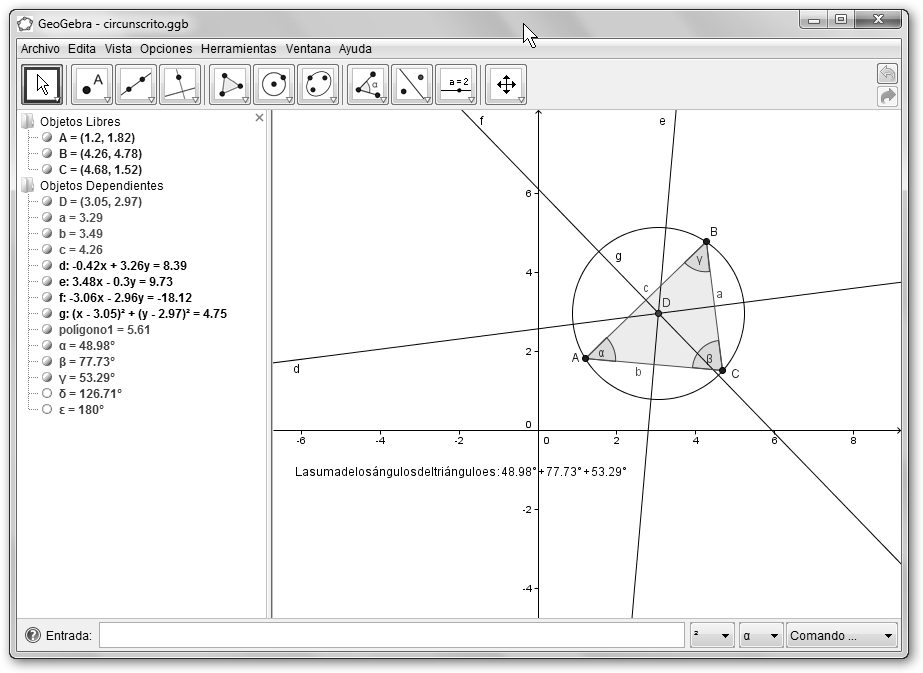Viewport: 923px width, 673px height.
Task: Activate the Circle with center tool
Action: [274, 85]
